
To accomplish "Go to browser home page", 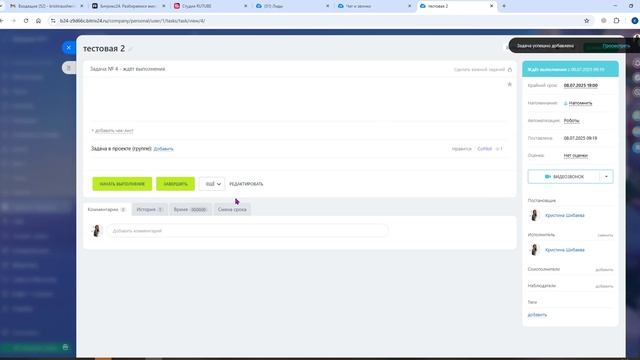I will click(38, 20).
